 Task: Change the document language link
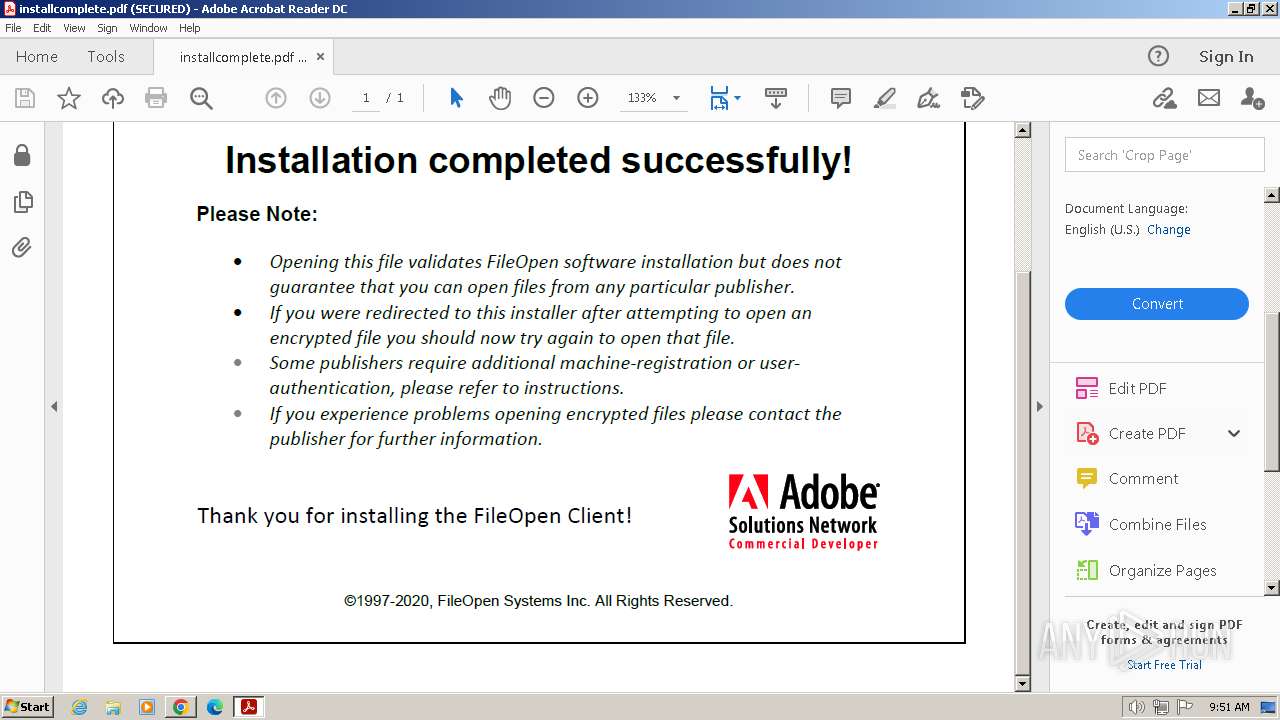coord(1169,229)
